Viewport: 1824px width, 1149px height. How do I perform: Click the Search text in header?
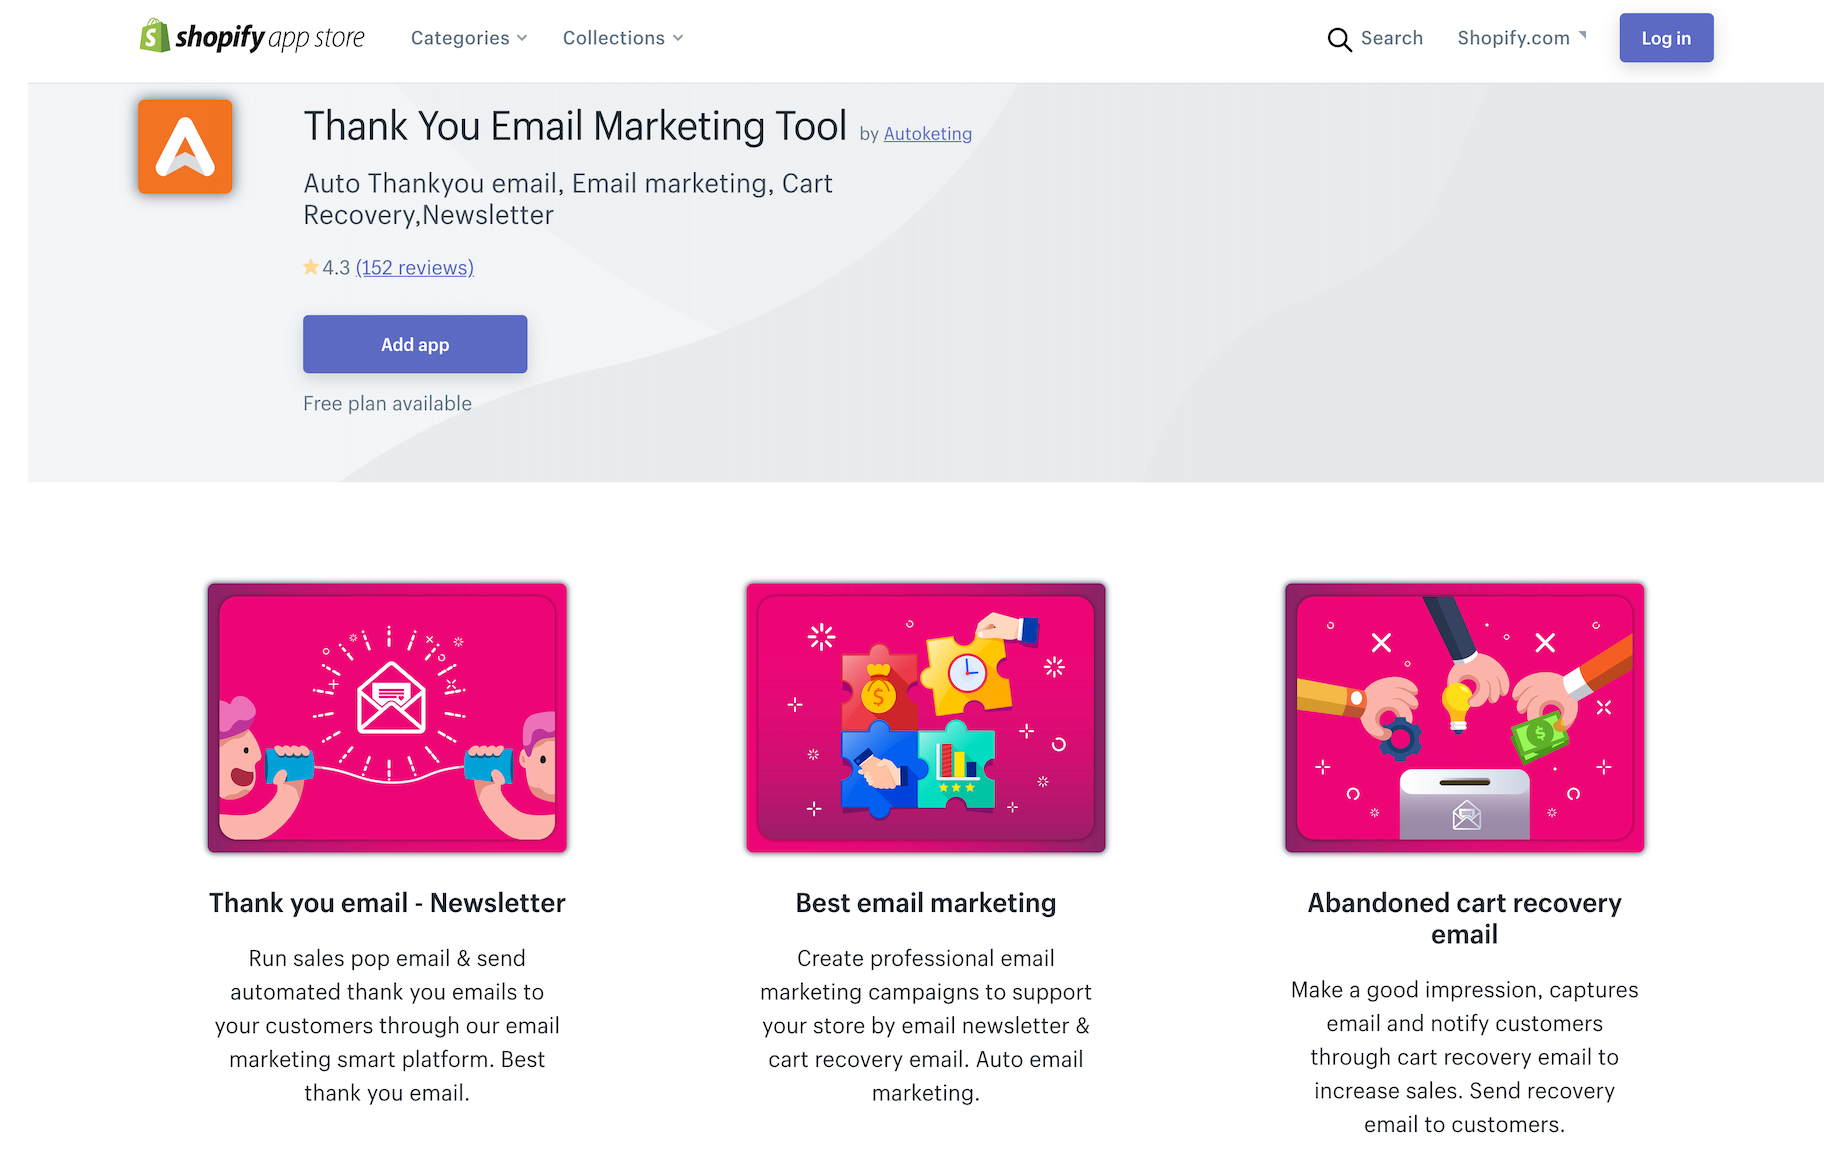pyautogui.click(x=1391, y=38)
